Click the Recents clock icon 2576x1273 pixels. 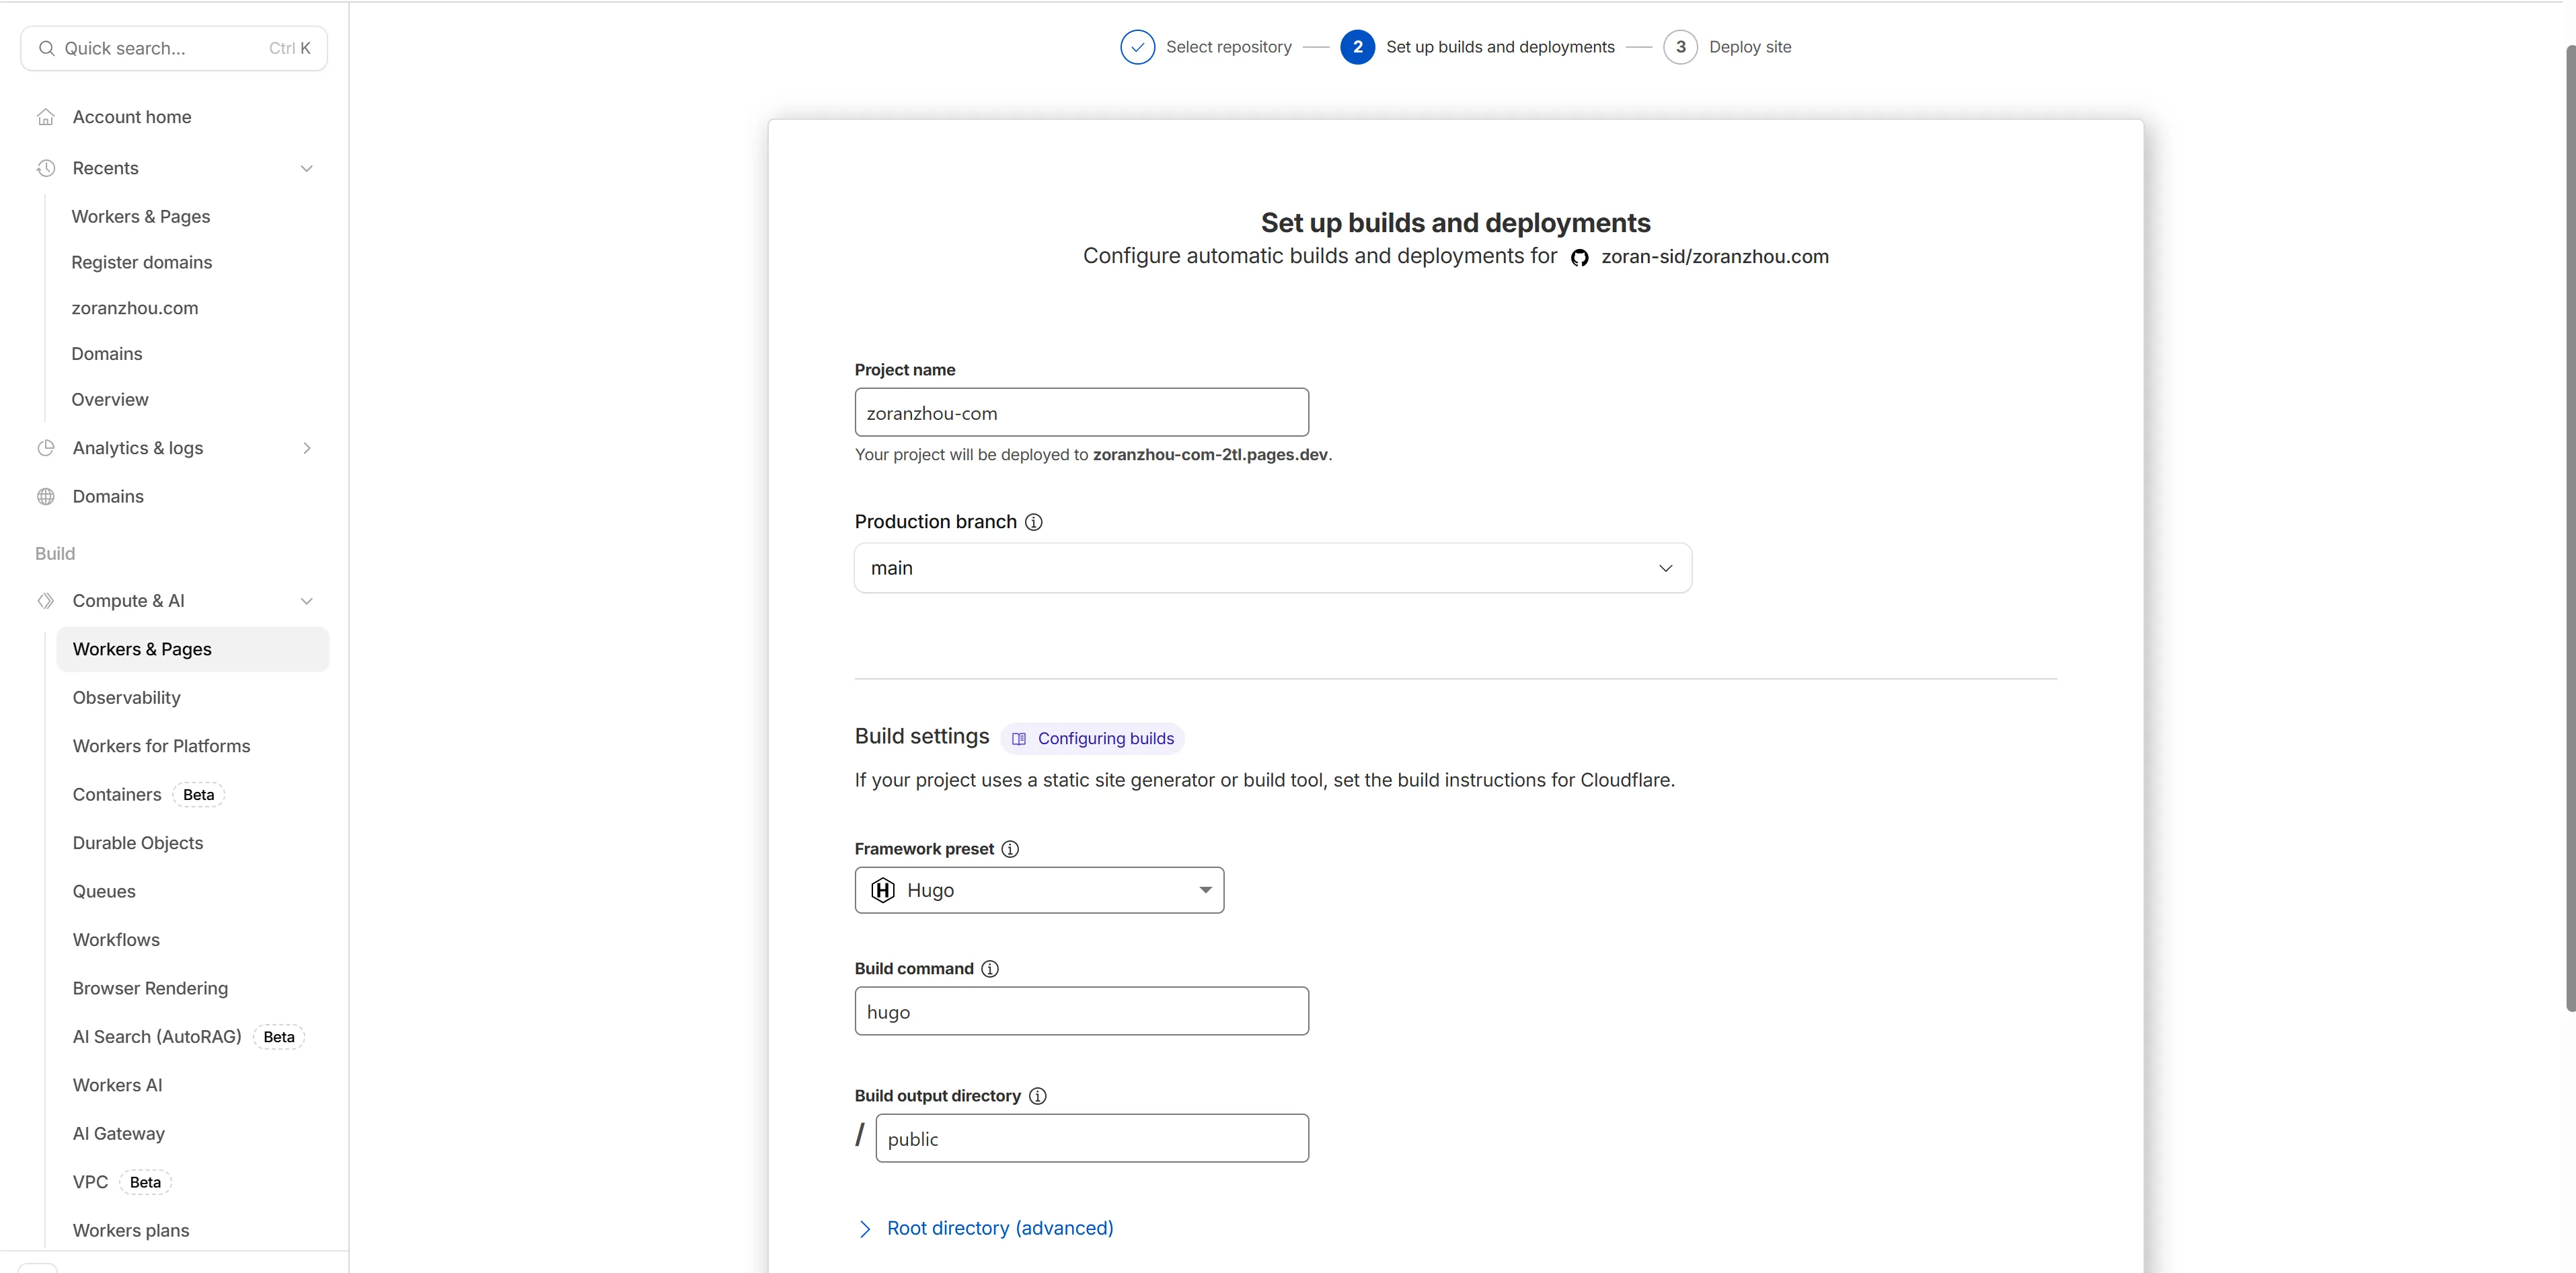(x=46, y=168)
